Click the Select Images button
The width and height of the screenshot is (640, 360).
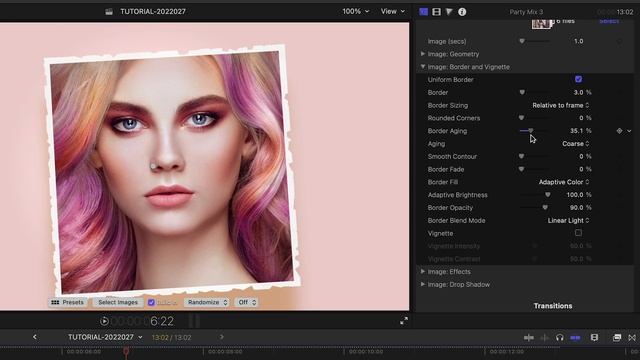(118, 302)
